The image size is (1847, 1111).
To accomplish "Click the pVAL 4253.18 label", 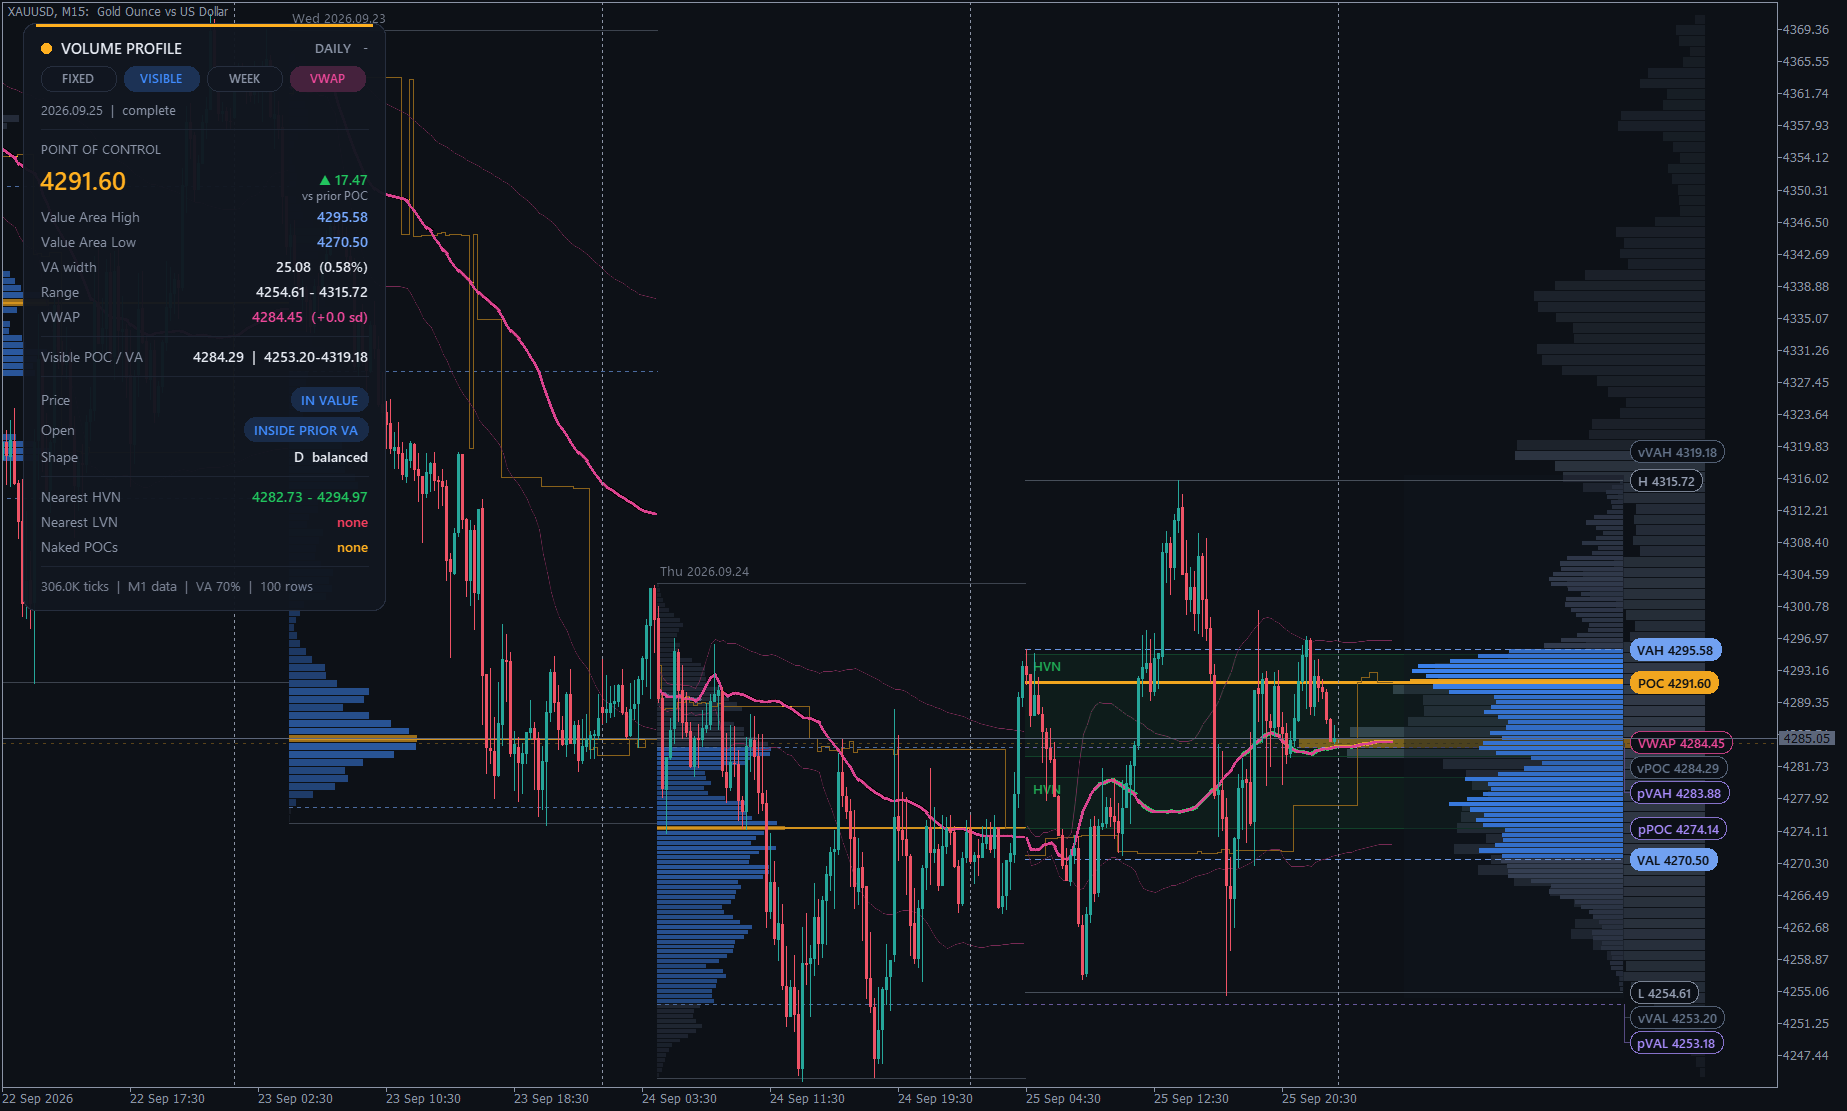I will click(1675, 1044).
